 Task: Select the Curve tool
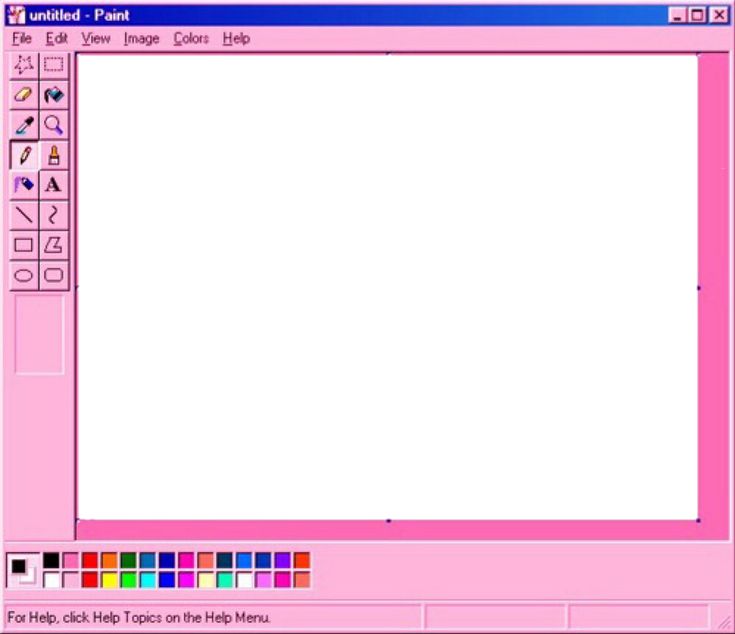pyautogui.click(x=53, y=215)
